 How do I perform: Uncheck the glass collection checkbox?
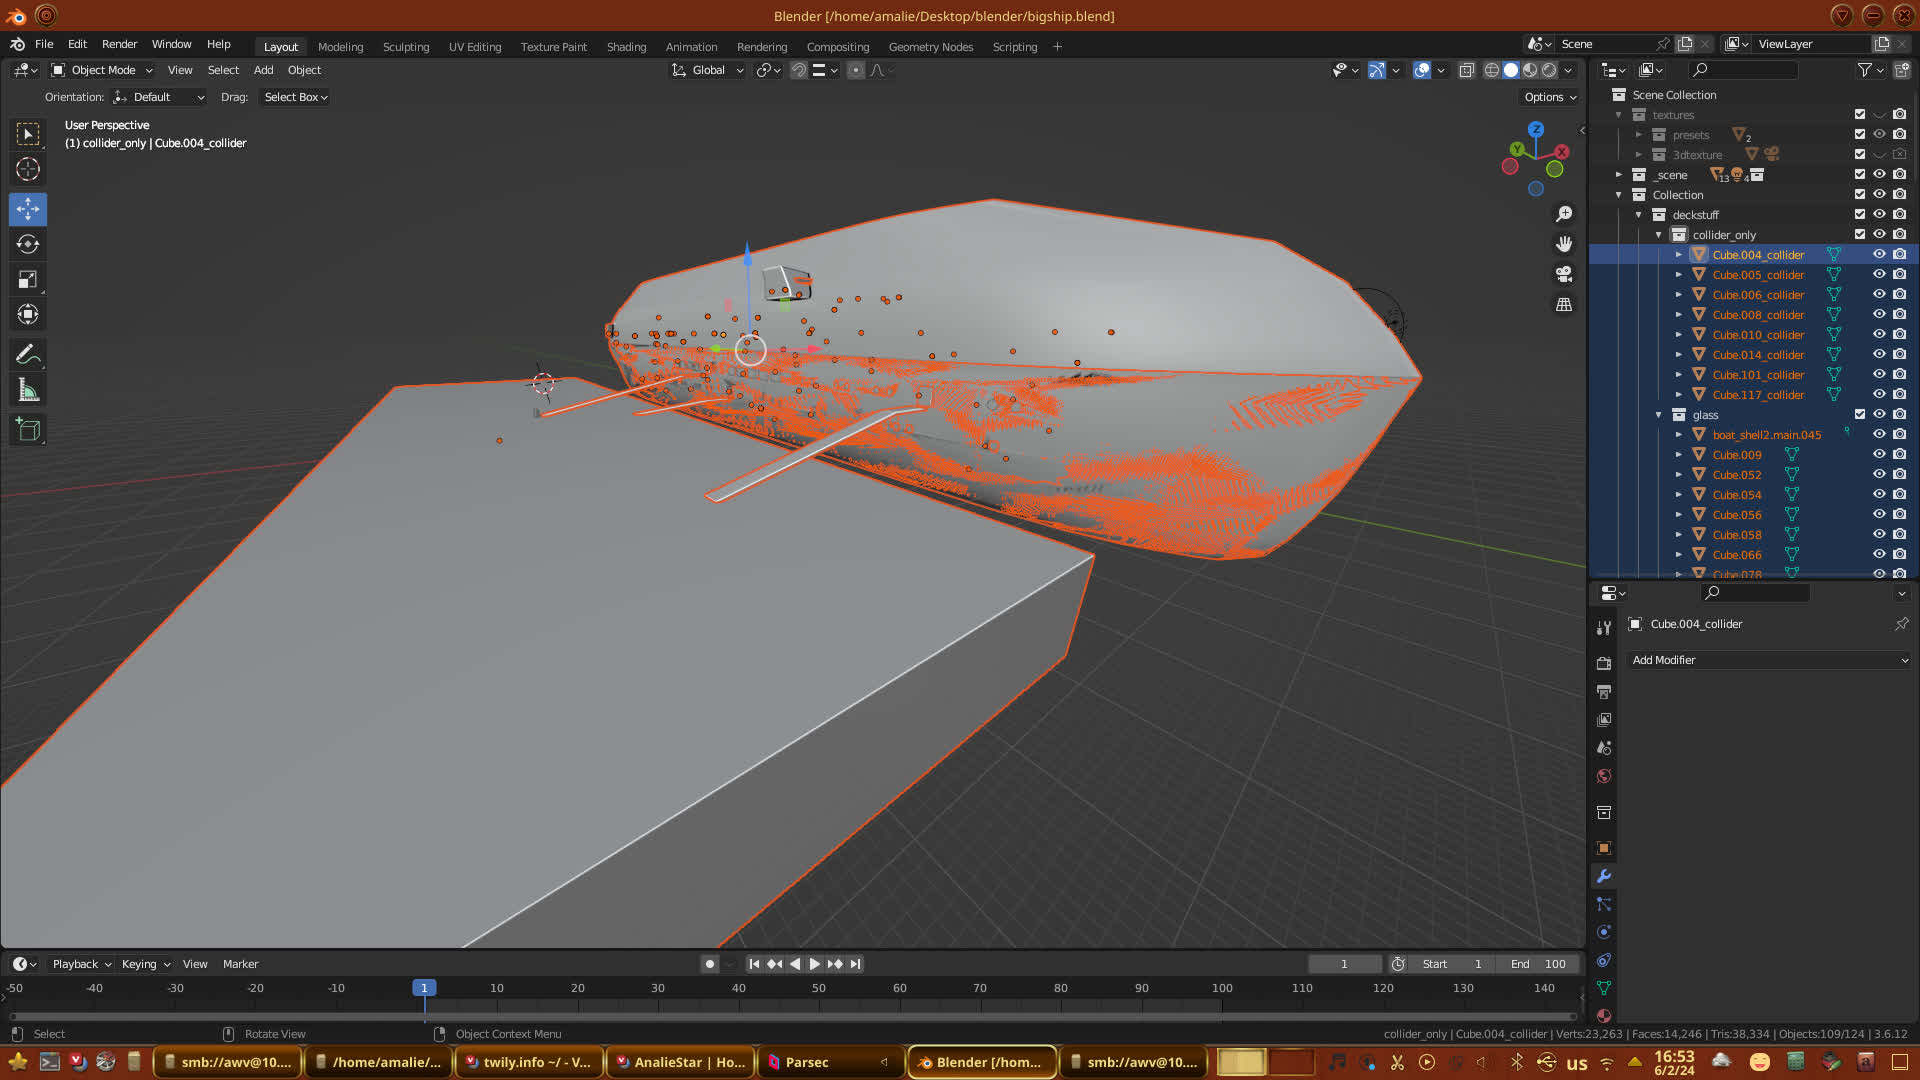[x=1860, y=414]
